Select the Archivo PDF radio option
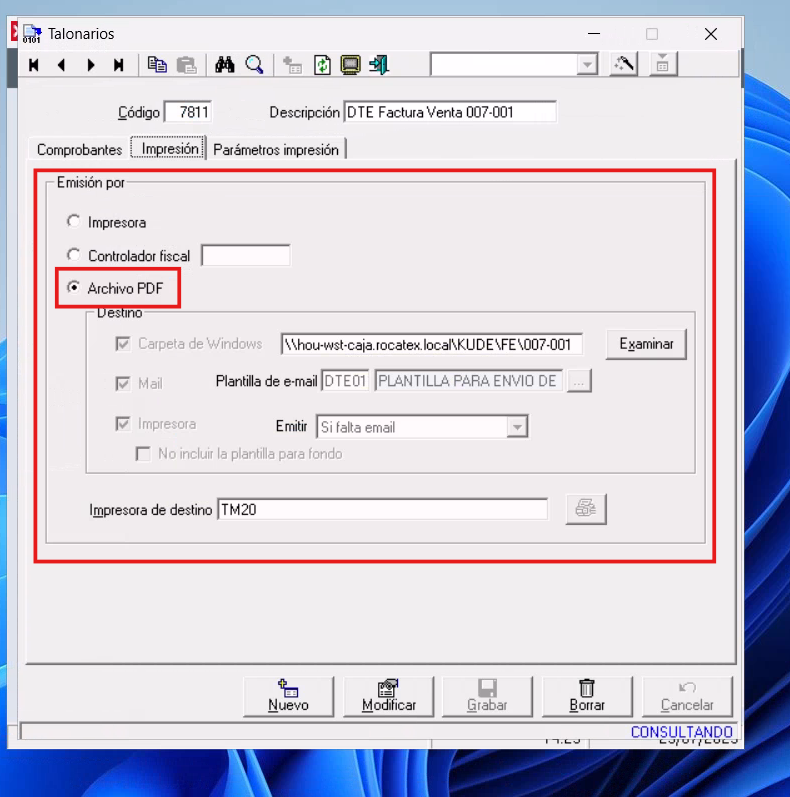 point(73,288)
